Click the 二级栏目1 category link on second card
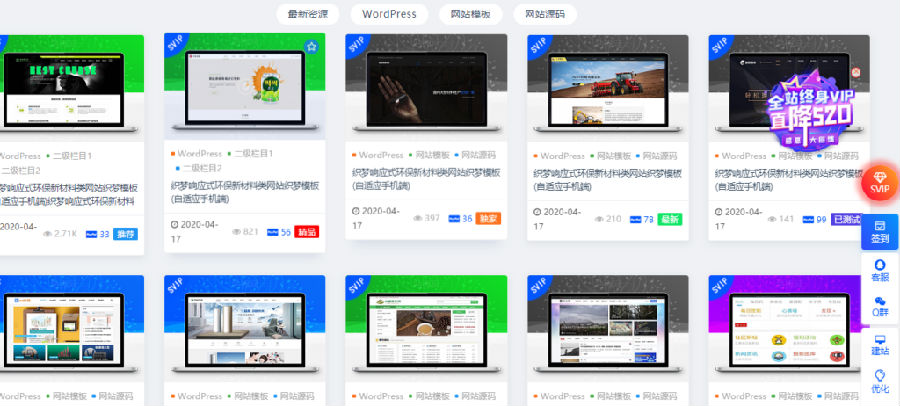Image resolution: width=900 pixels, height=406 pixels. click(x=258, y=155)
